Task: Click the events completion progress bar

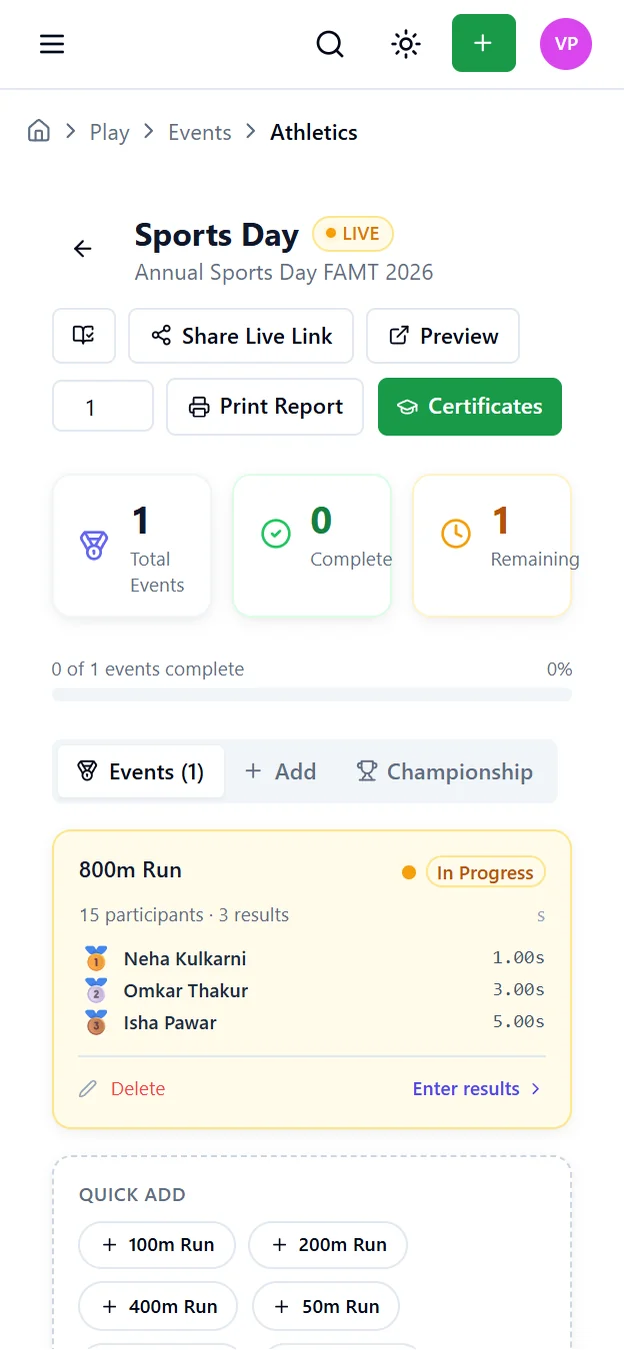Action: (312, 694)
